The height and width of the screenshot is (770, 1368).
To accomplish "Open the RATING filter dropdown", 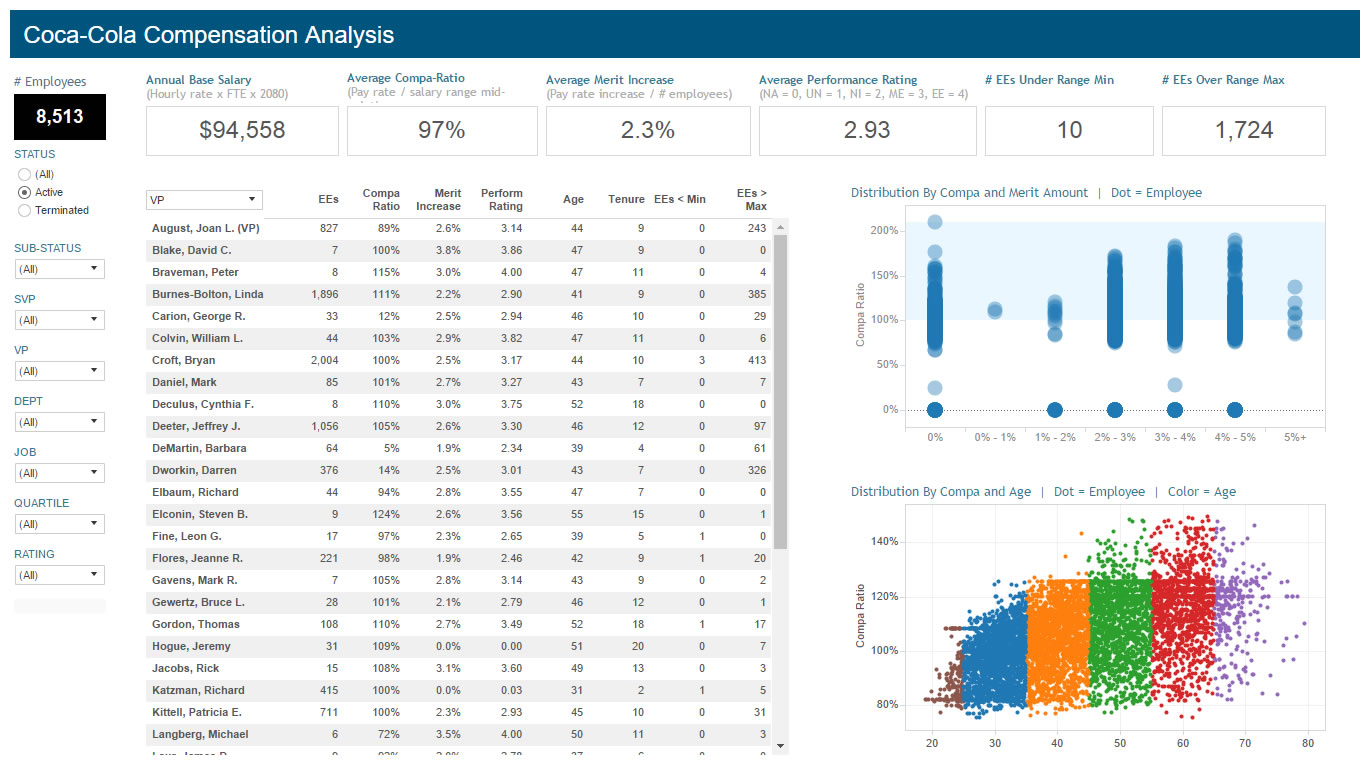I will click(x=59, y=575).
